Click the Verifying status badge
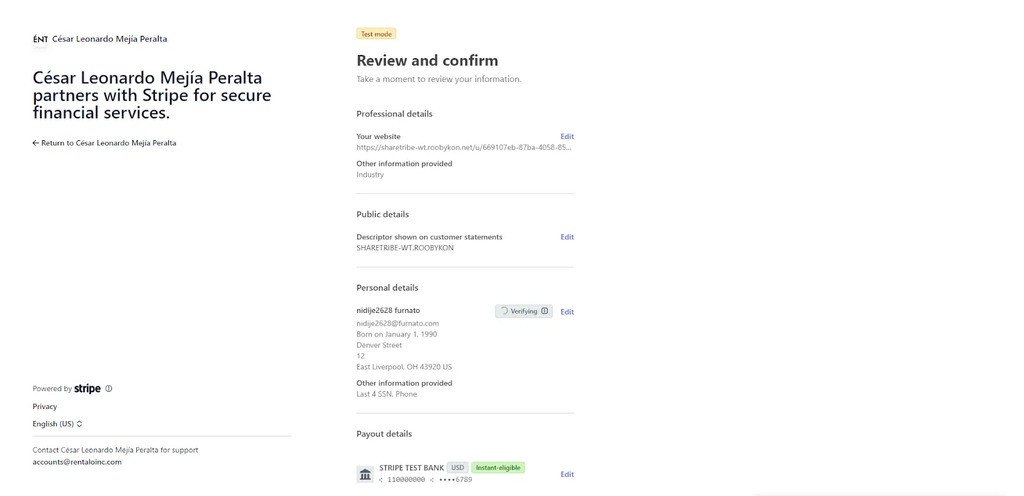Screen dimensions: 1024x496 pyautogui.click(x=524, y=311)
